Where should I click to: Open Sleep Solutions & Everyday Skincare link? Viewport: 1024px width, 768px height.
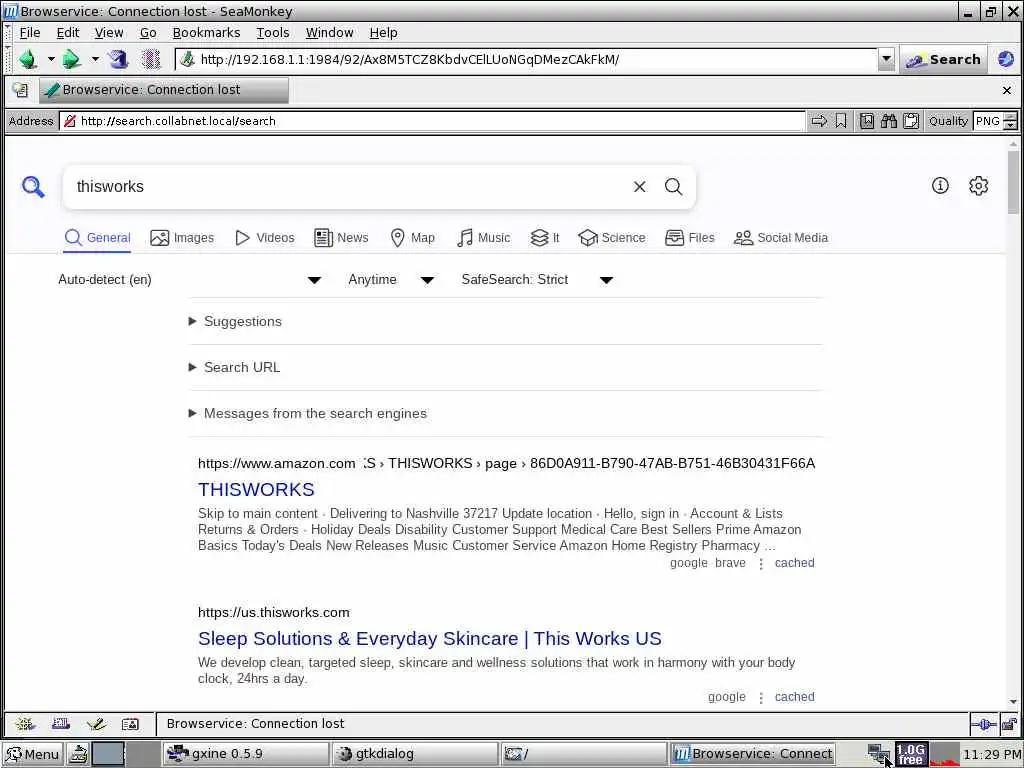[430, 638]
